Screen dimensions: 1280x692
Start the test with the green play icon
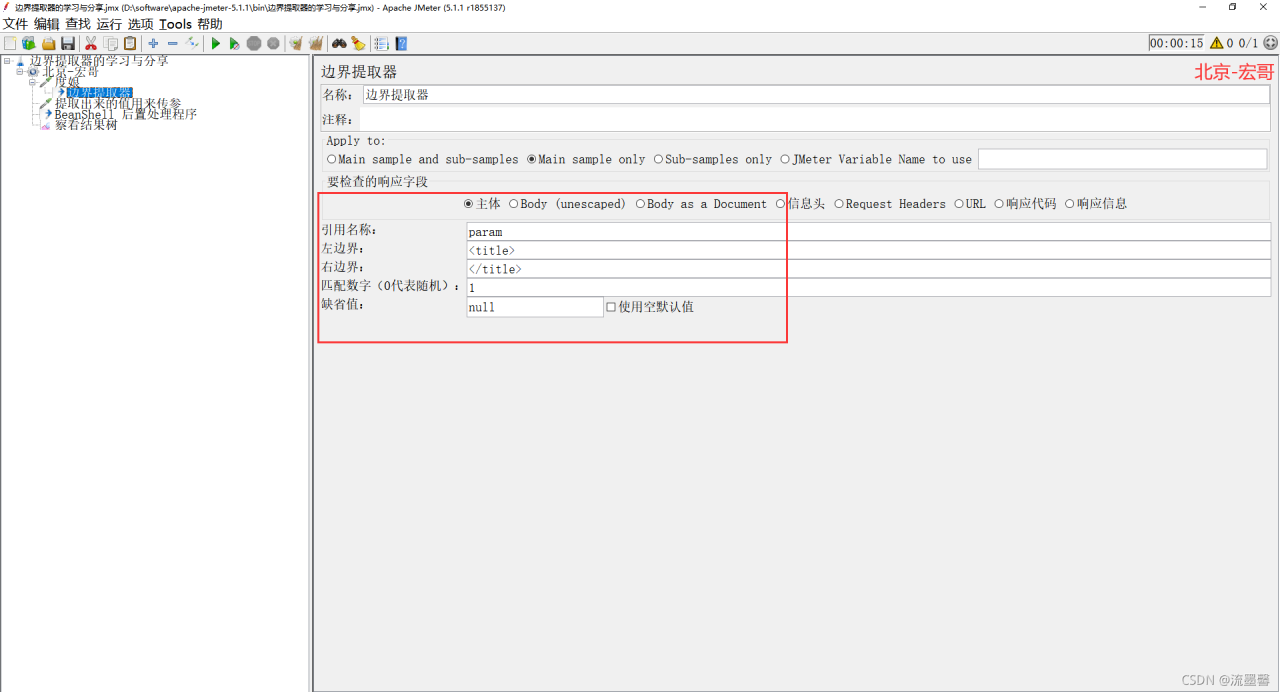pyautogui.click(x=215, y=43)
